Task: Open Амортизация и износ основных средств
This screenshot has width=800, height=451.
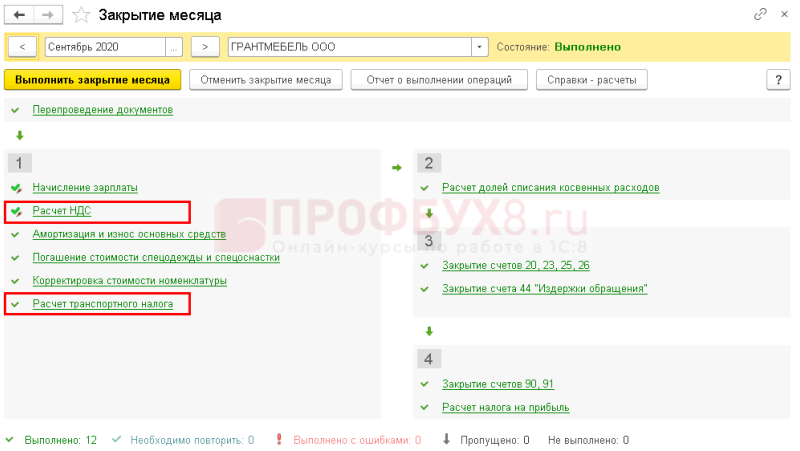Action: coord(129,234)
